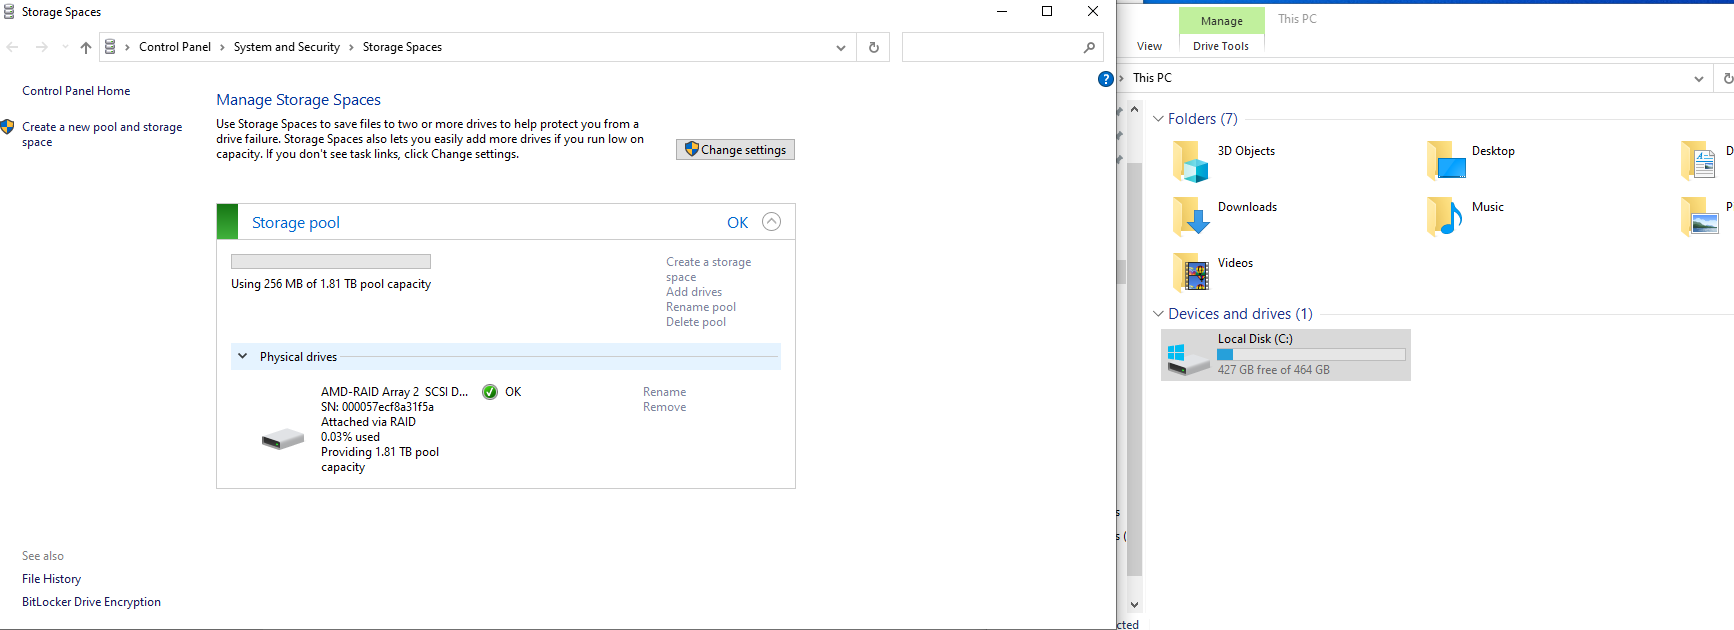Click the pool capacity usage bar

[331, 261]
